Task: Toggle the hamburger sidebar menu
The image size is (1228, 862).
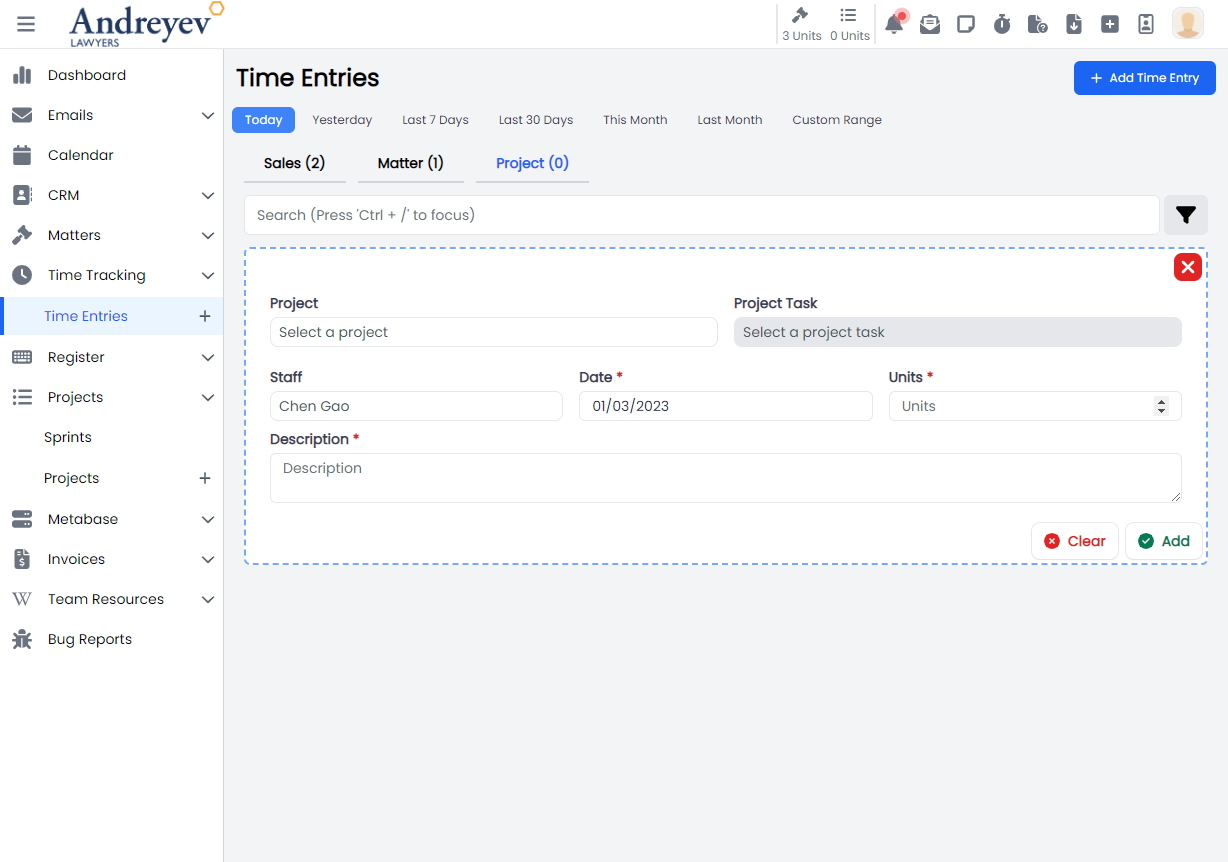Action: (26, 24)
